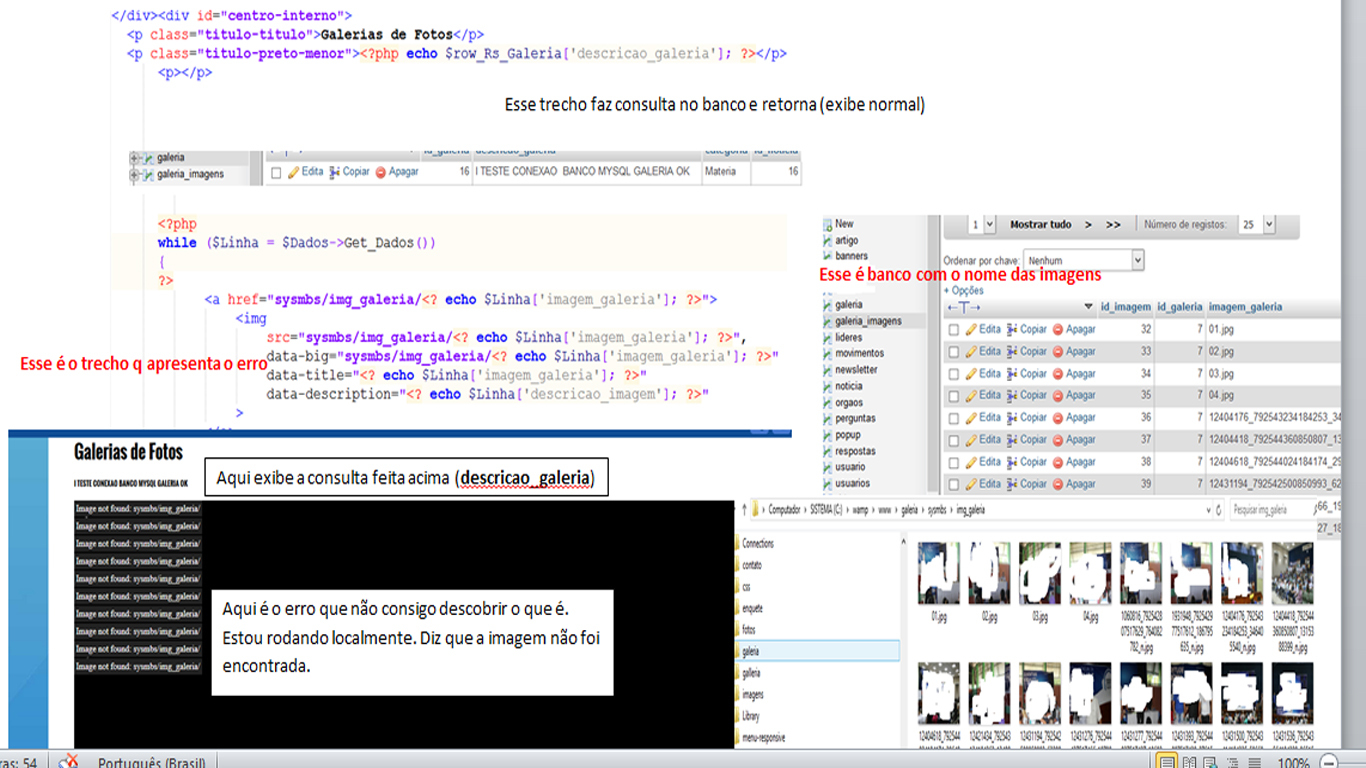Select the usuarios table in the tree

coord(852,483)
